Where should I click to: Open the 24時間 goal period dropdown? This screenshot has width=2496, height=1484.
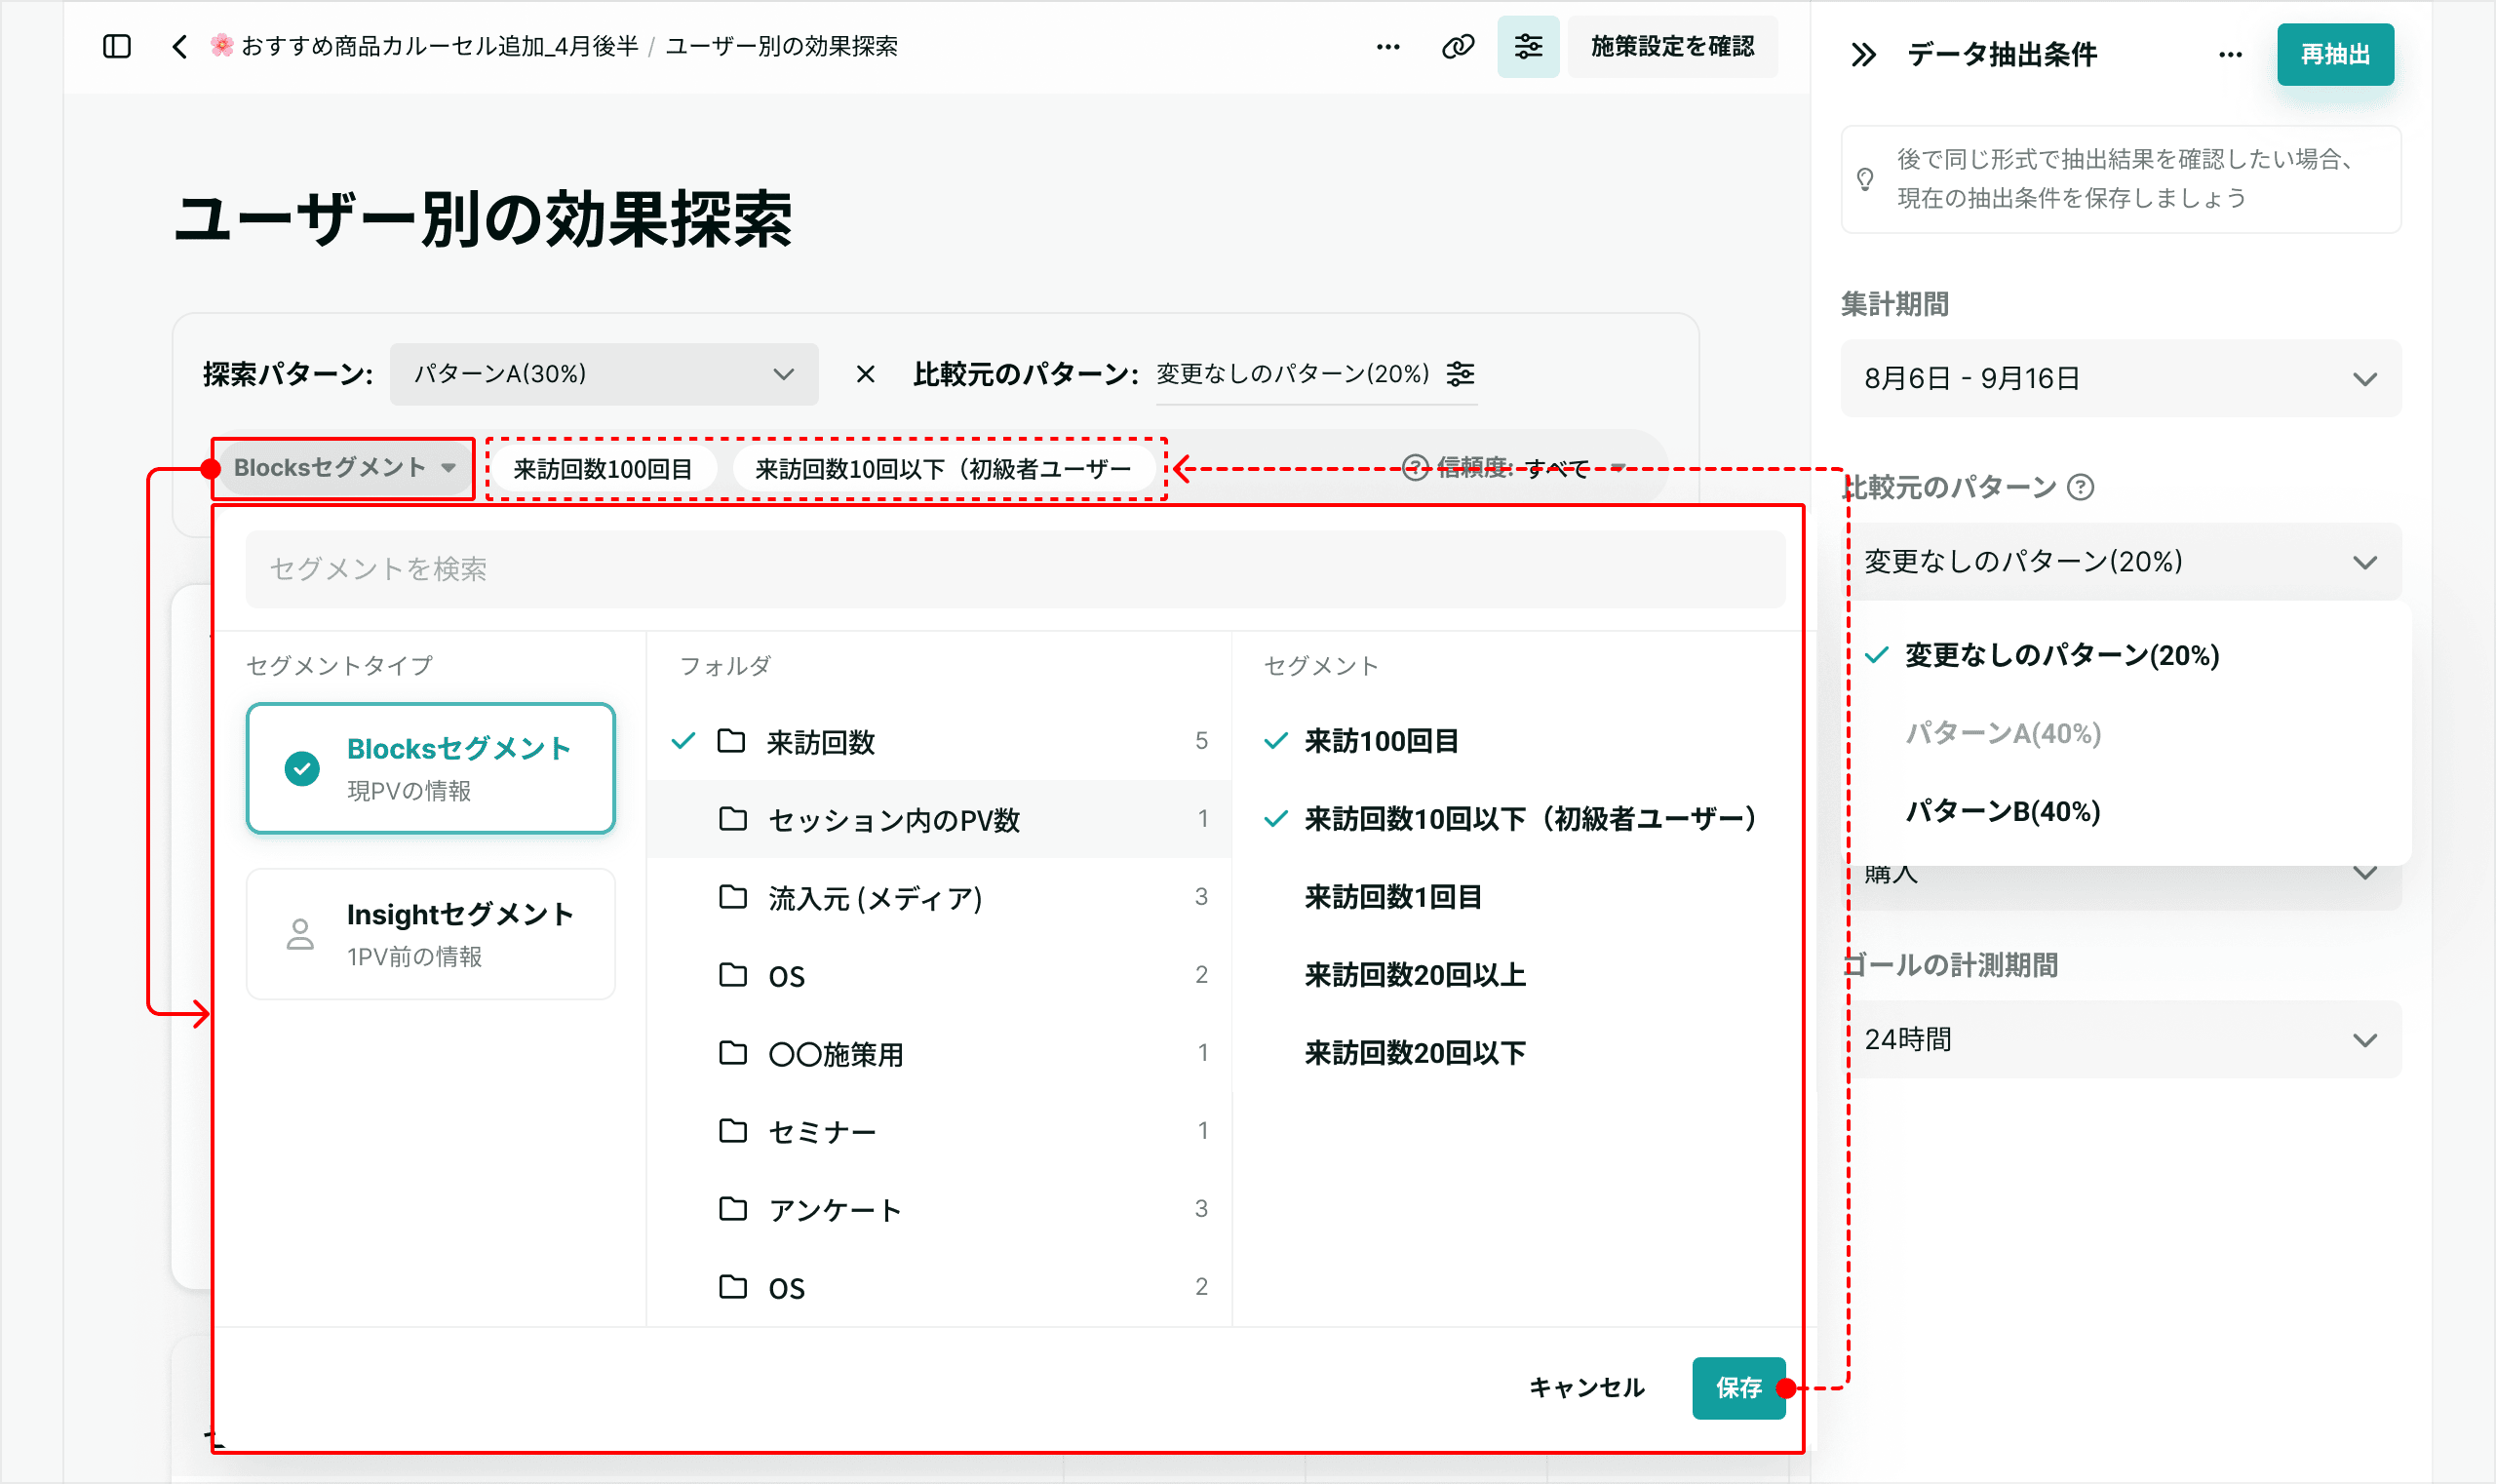2121,1040
